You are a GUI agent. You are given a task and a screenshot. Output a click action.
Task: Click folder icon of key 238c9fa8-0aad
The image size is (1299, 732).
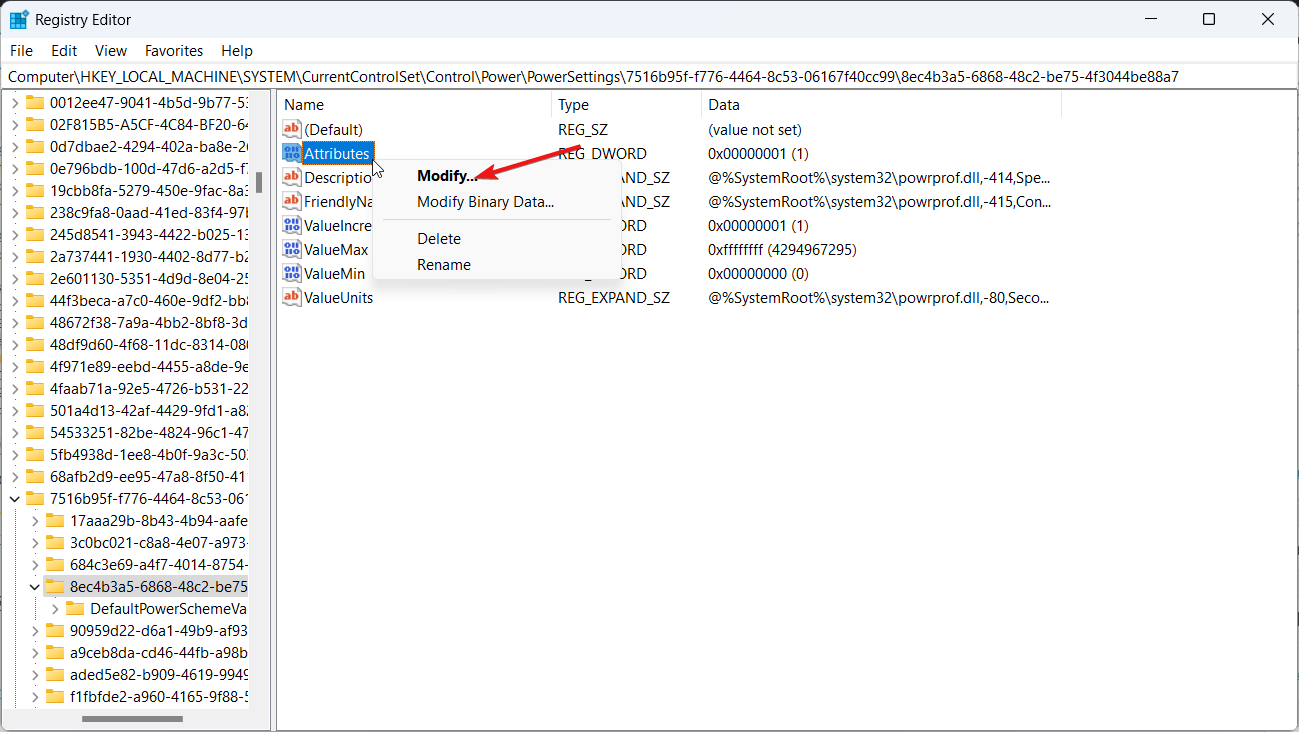[35, 212]
